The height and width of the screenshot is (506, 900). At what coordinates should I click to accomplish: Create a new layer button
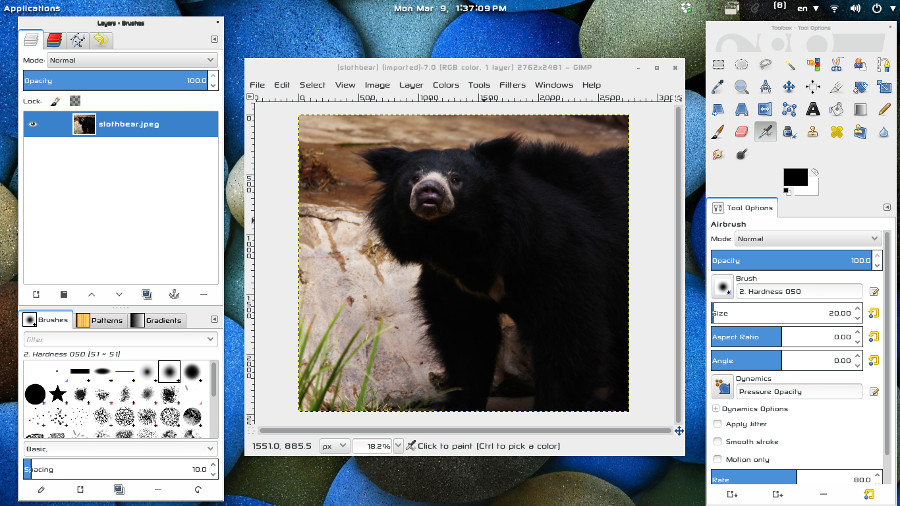pyautogui.click(x=36, y=294)
